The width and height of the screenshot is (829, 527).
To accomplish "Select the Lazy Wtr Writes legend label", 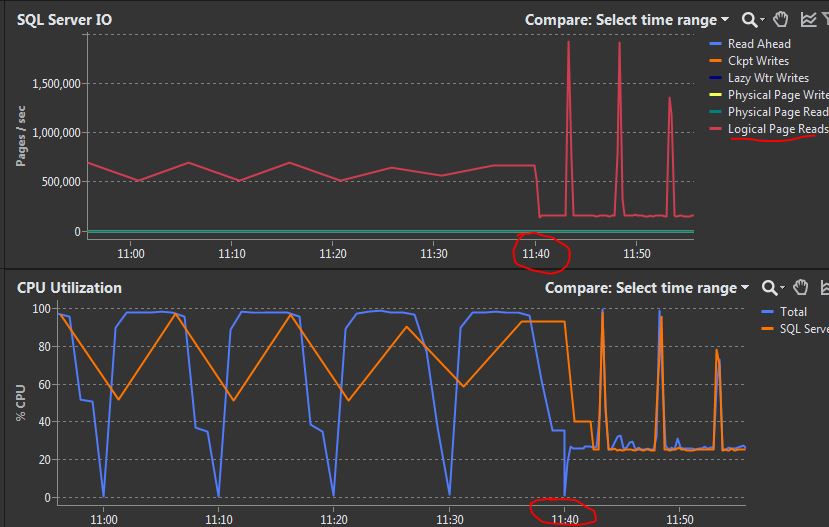I will pos(768,78).
